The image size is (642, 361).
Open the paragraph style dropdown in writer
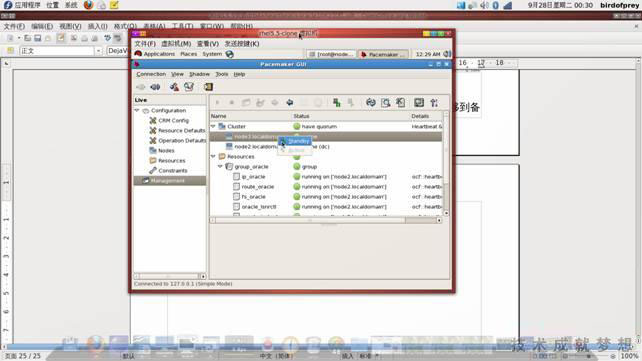(98, 51)
